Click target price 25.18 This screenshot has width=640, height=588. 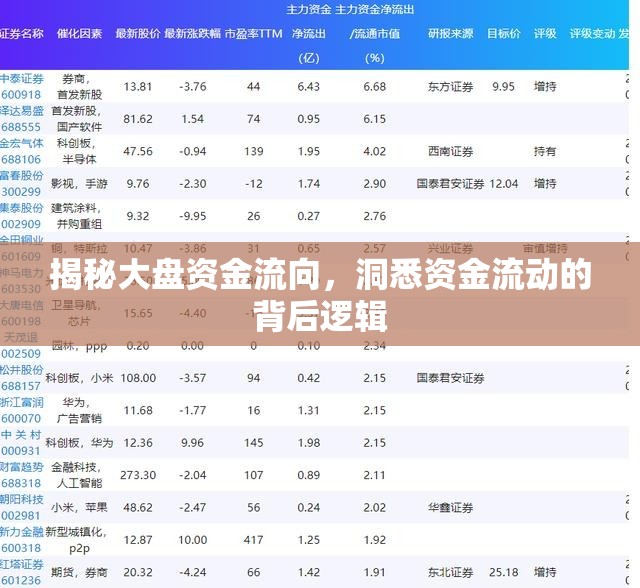(504, 572)
